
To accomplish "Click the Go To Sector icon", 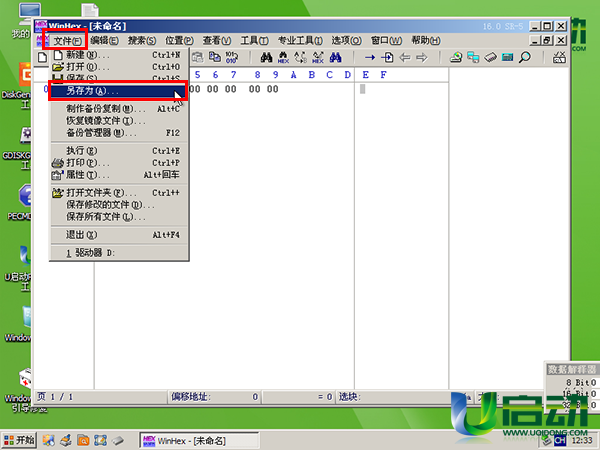I will coord(387,58).
